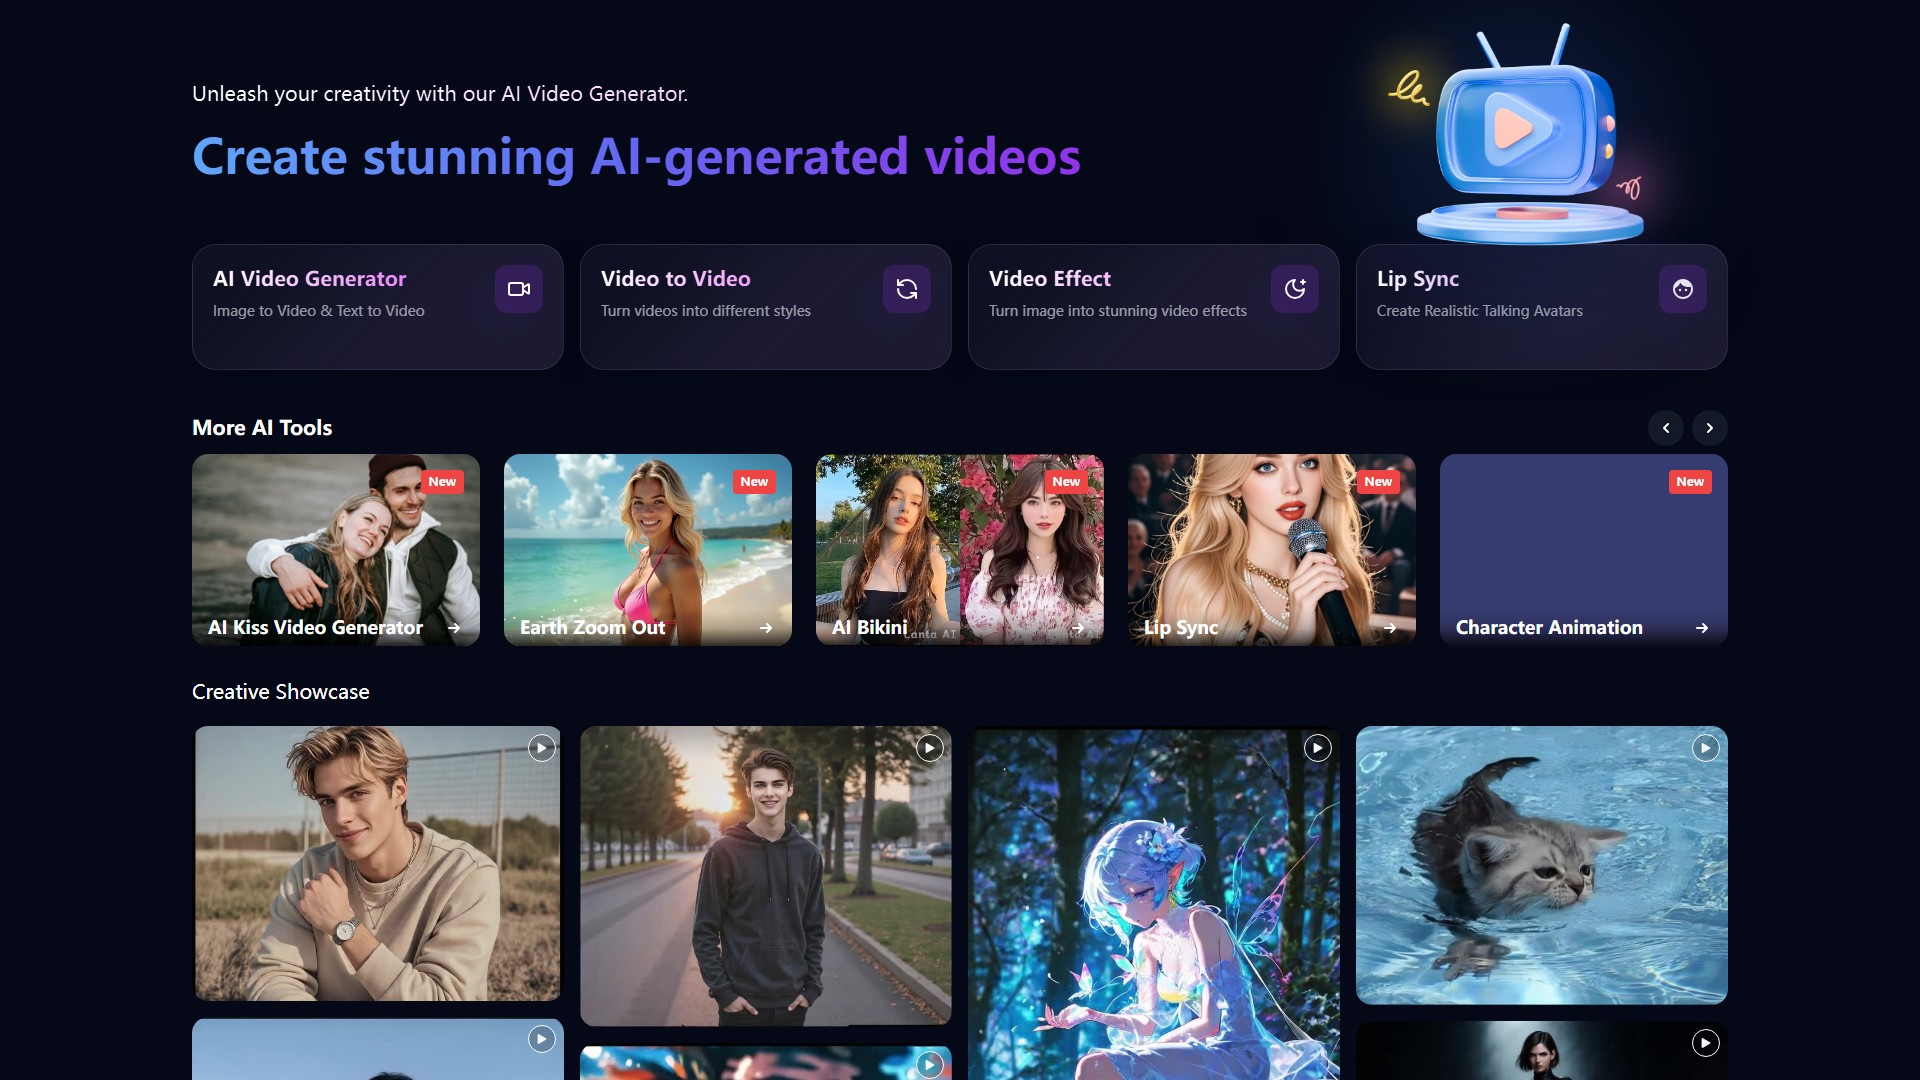Play the blue-haired fairy anime video

coord(1317,748)
